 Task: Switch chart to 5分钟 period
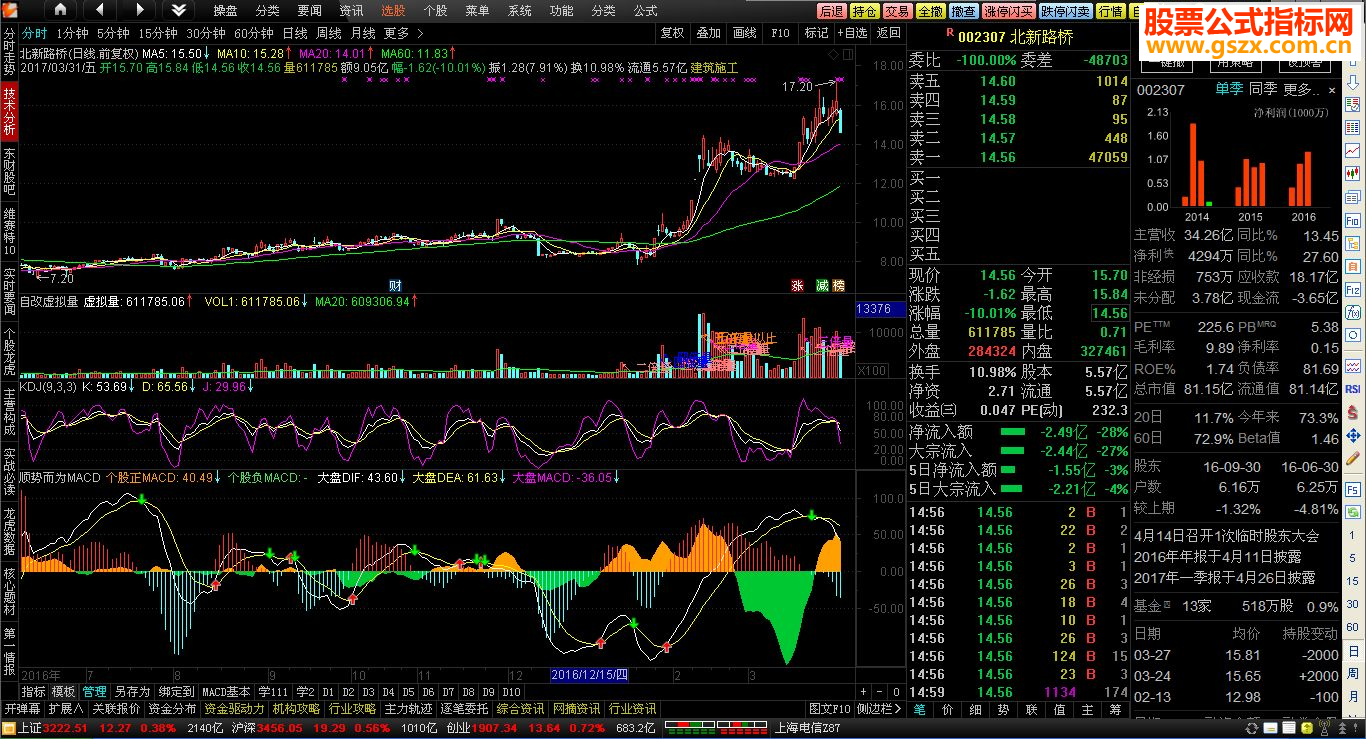point(113,33)
